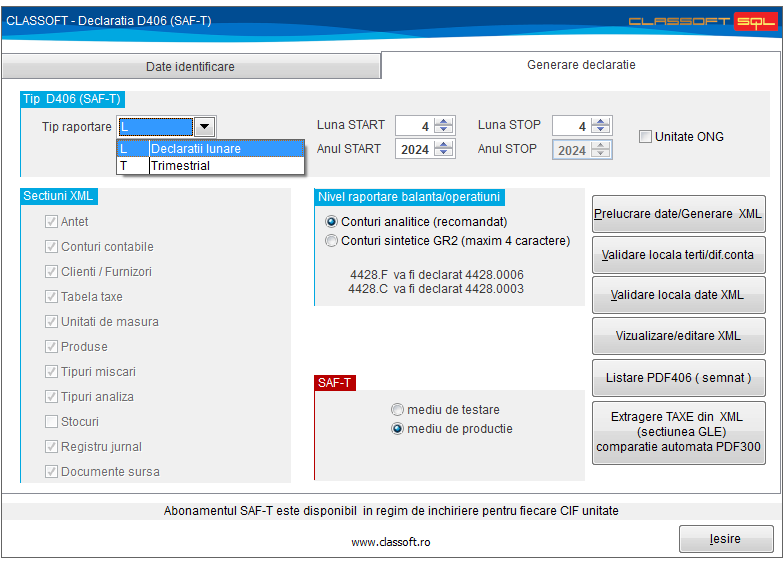Choose mediu de testare radio
Viewport: 784px width, 564px height.
click(397, 410)
